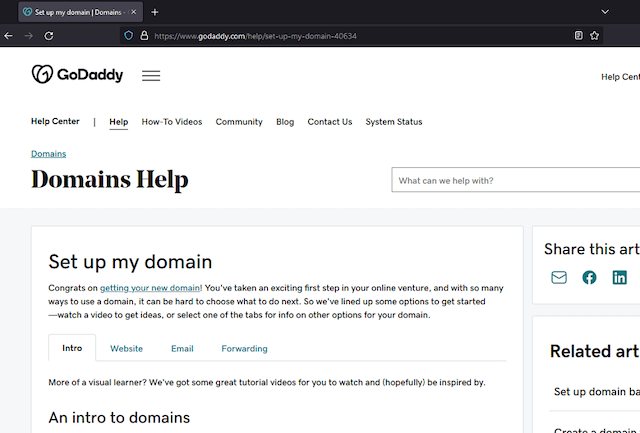This screenshot has width=640, height=433.
Task: Open the hamburger navigation menu
Action: tap(151, 75)
